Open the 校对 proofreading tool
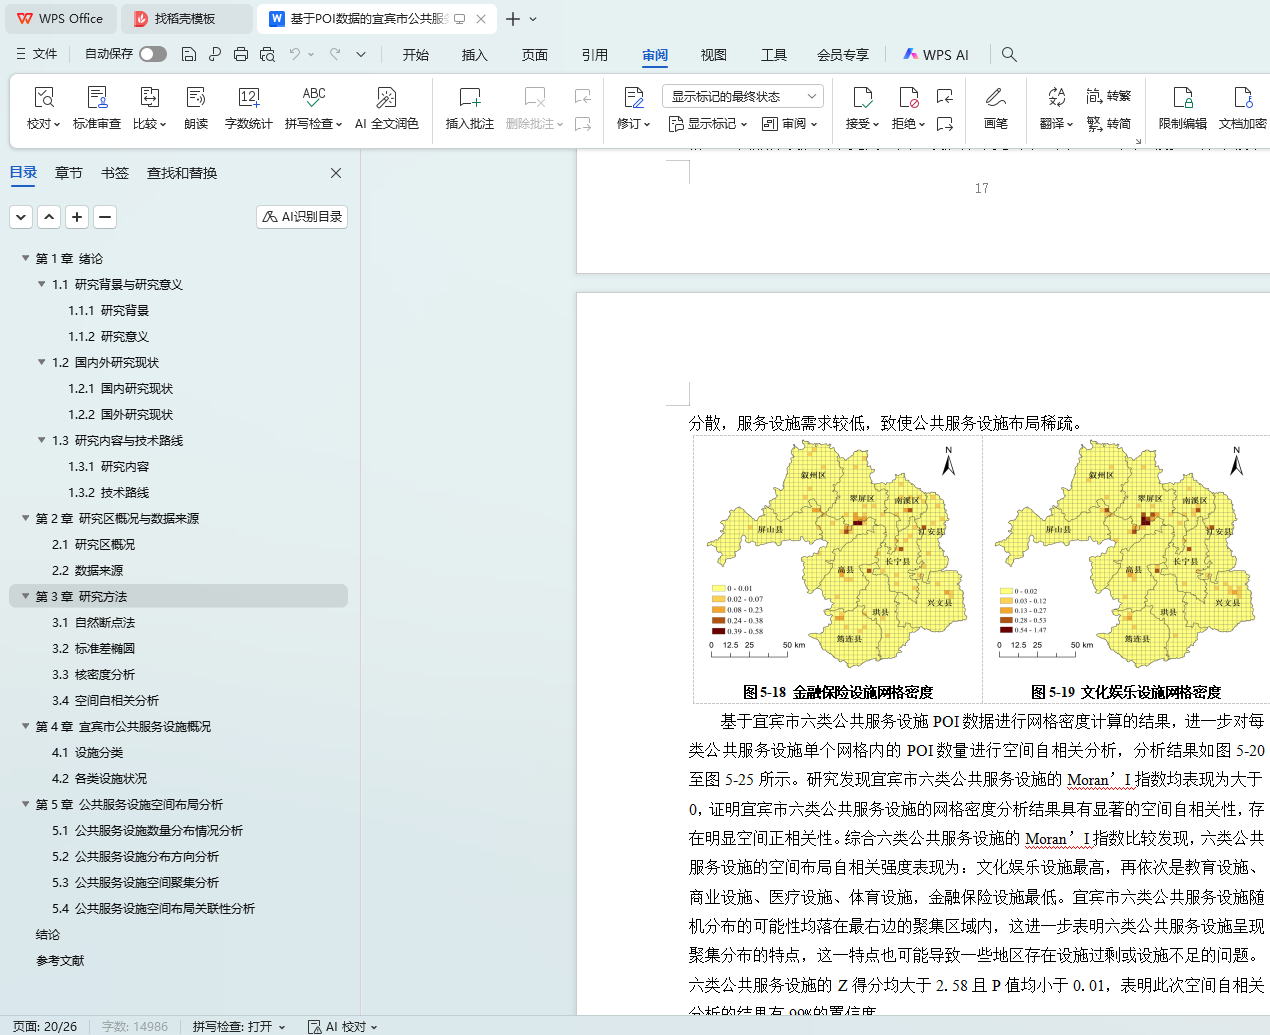1270x1035 pixels. (43, 108)
